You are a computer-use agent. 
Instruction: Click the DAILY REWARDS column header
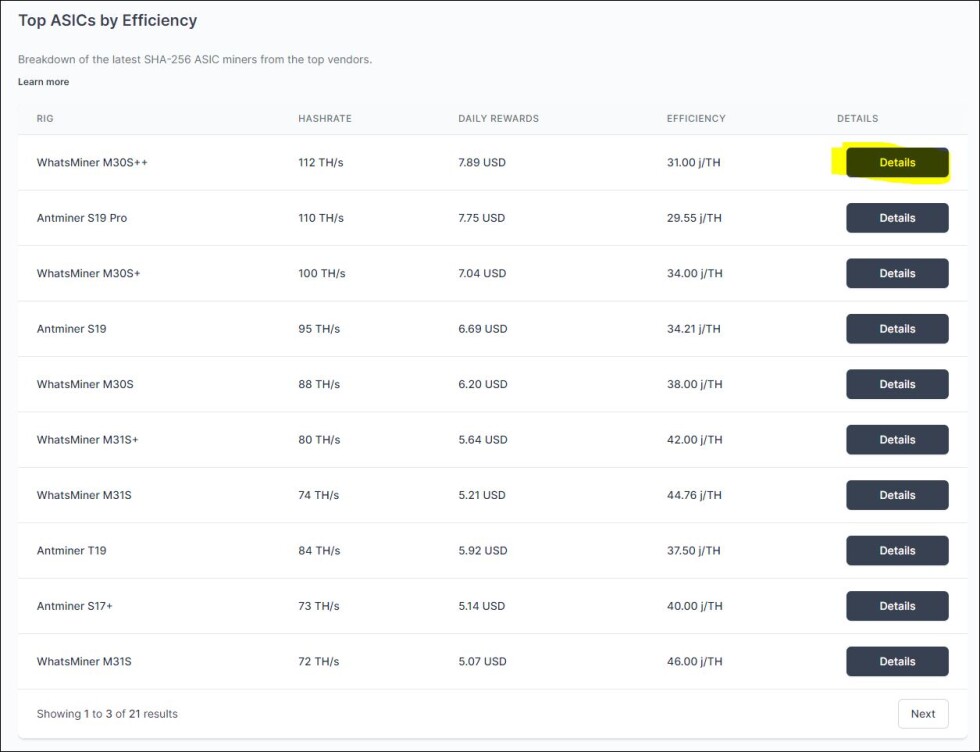pos(498,118)
